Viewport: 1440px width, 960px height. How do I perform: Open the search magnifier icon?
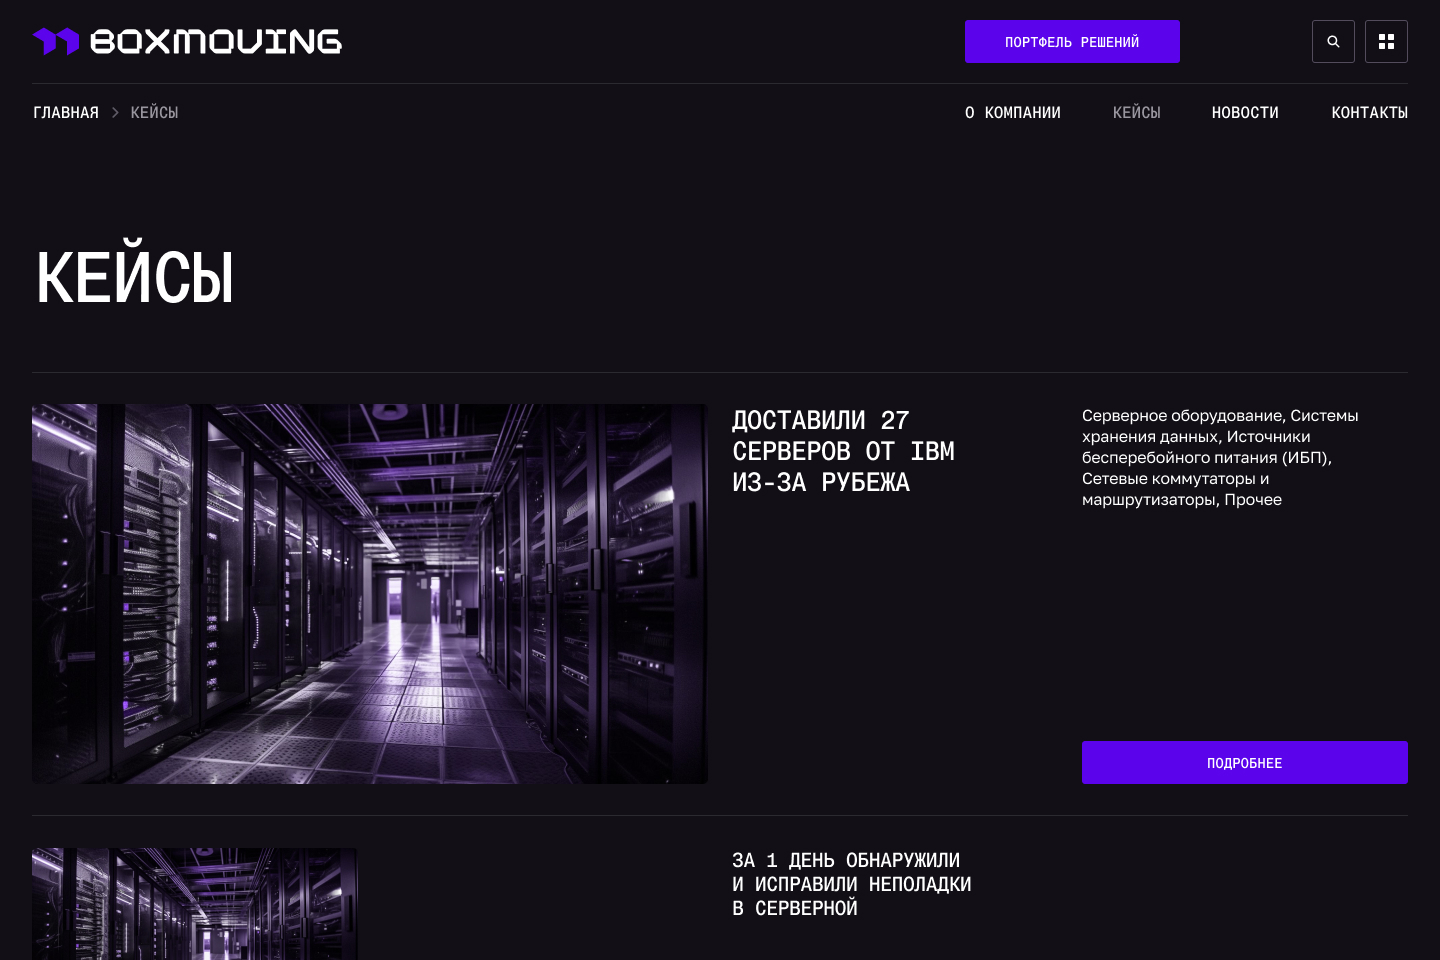(x=1333, y=42)
